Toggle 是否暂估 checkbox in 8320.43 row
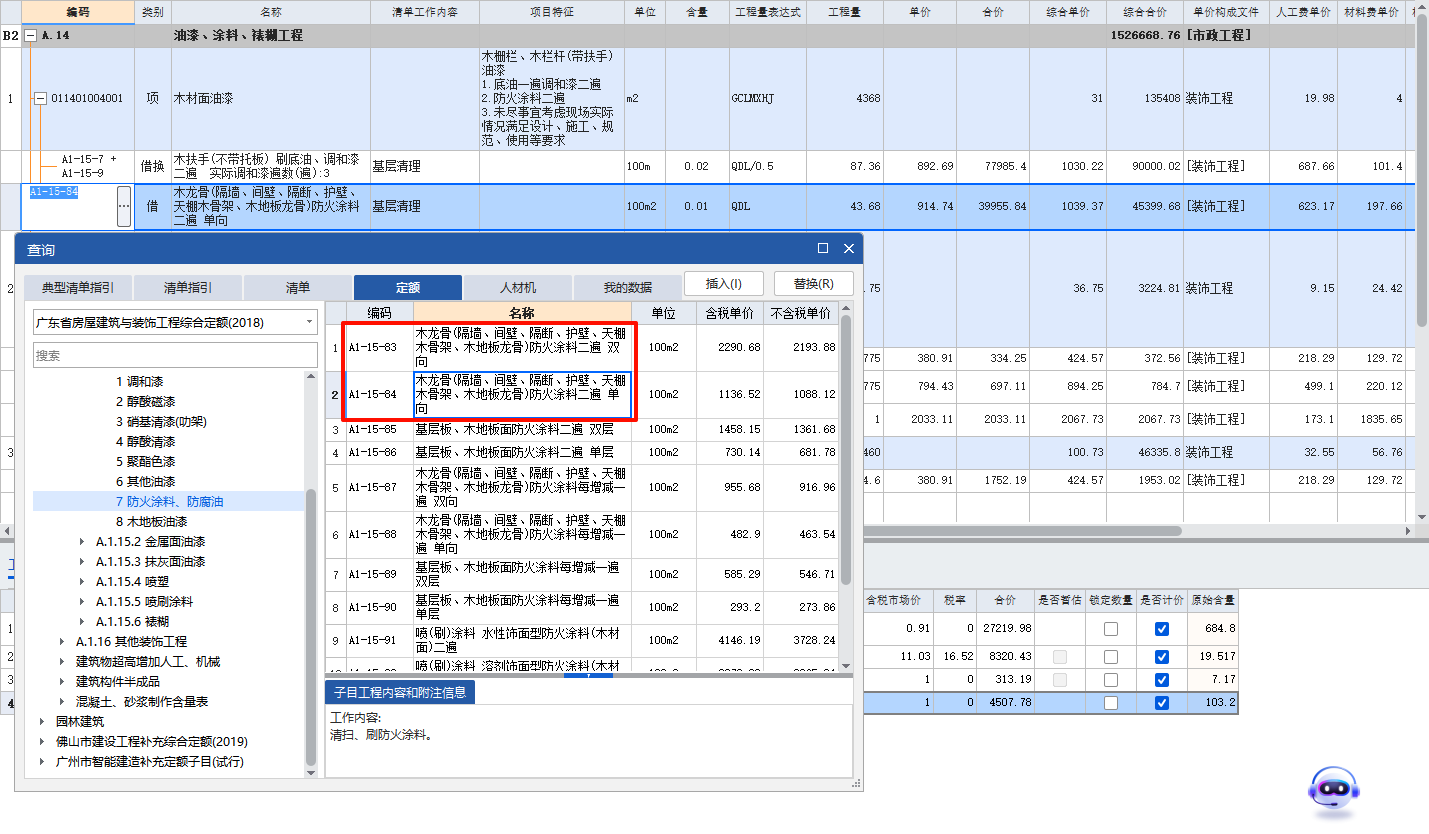 1060,657
